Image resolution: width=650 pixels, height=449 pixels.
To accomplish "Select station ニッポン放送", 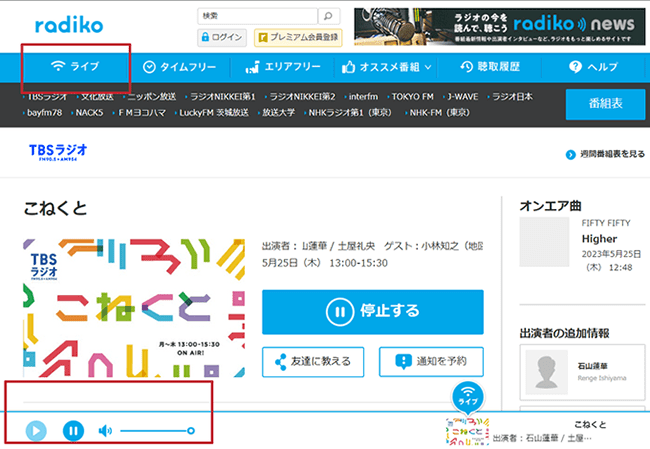I will coord(151,97).
